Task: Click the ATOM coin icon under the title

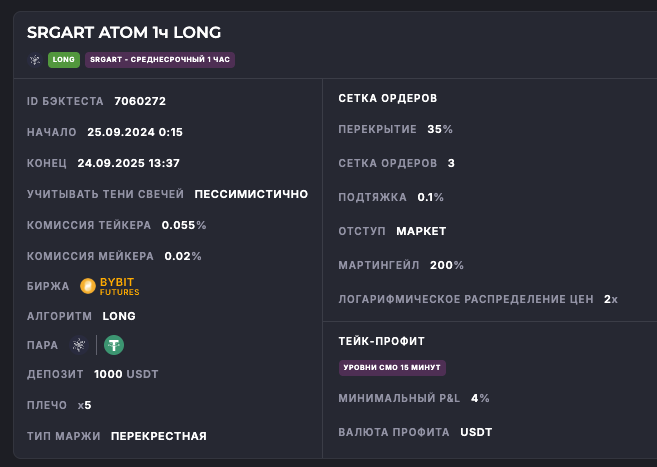Action: (34, 59)
